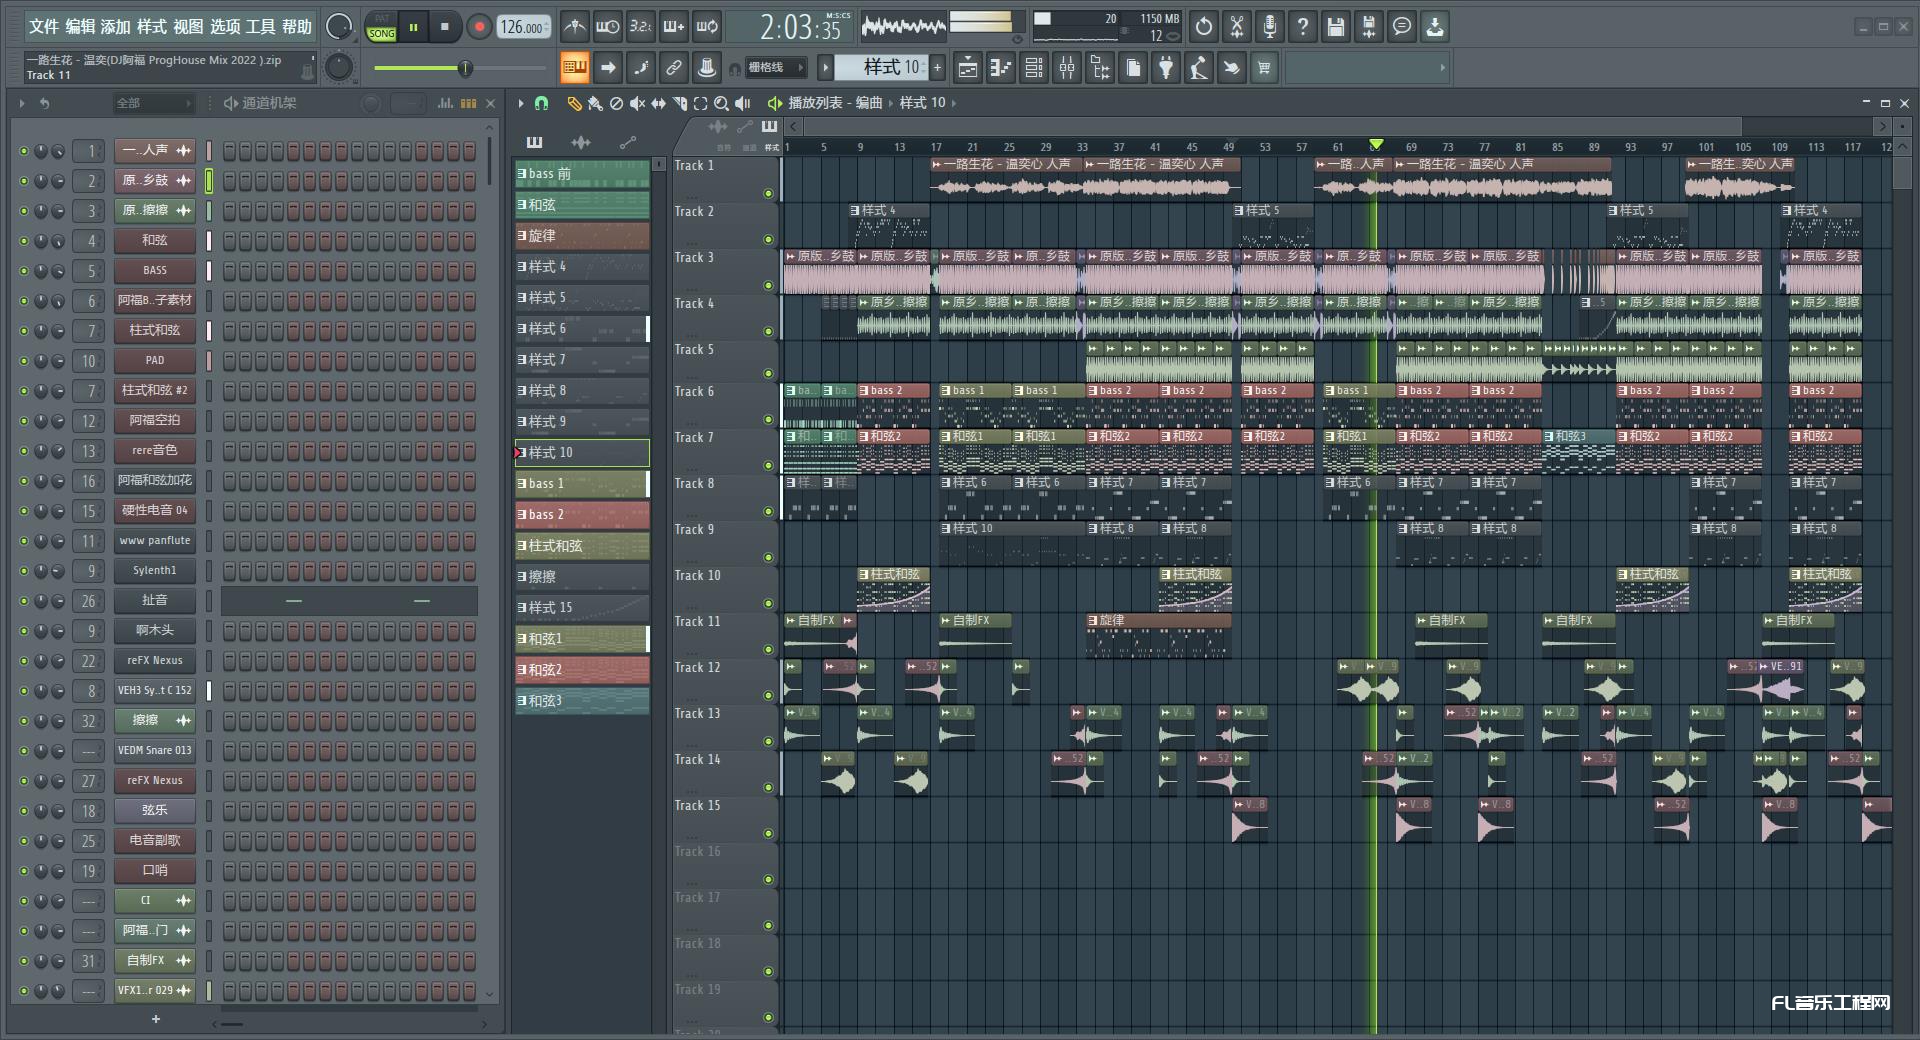
Task: Add a channel with the rack plus button
Action: pos(155,1019)
